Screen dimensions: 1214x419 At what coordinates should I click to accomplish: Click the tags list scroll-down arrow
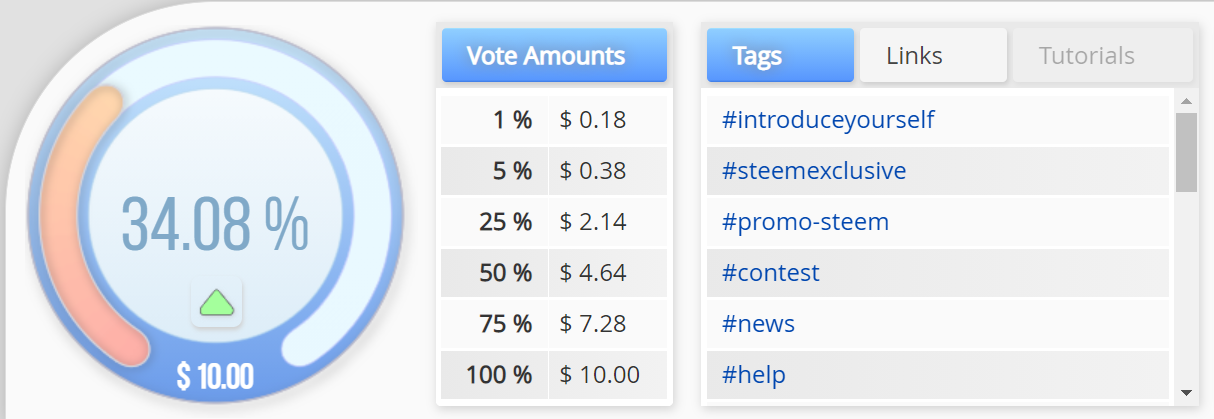pos(1186,392)
